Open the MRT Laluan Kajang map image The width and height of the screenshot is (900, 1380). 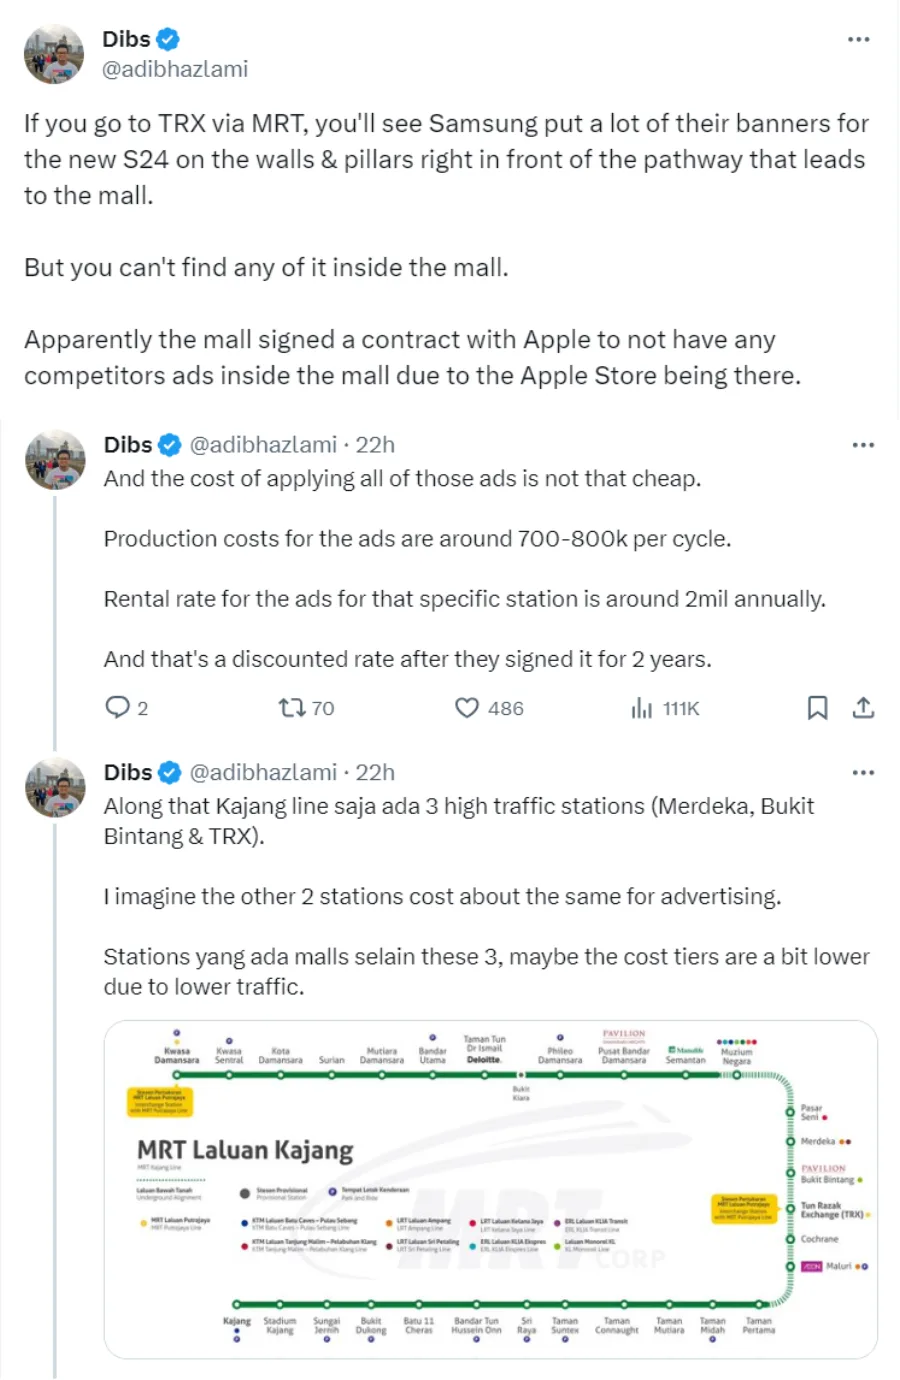point(490,1189)
